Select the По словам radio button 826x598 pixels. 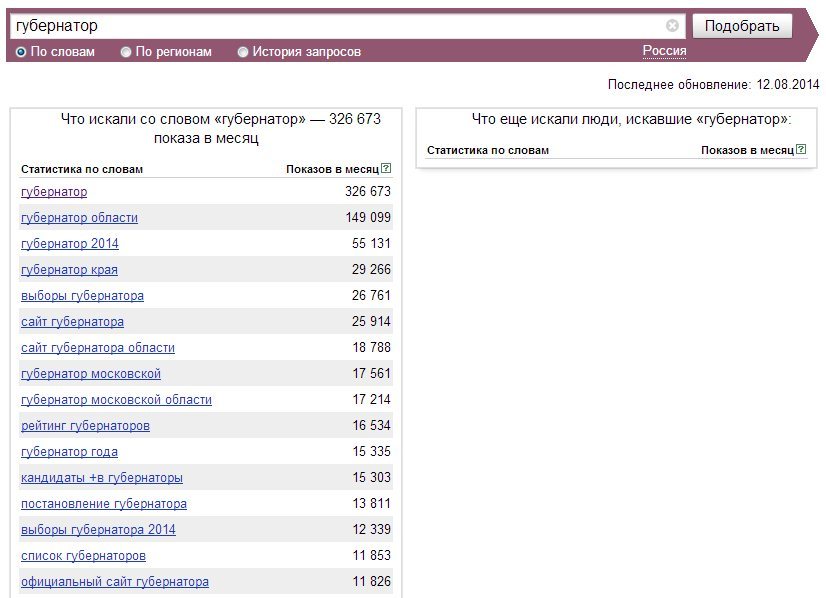pyautogui.click(x=21, y=52)
